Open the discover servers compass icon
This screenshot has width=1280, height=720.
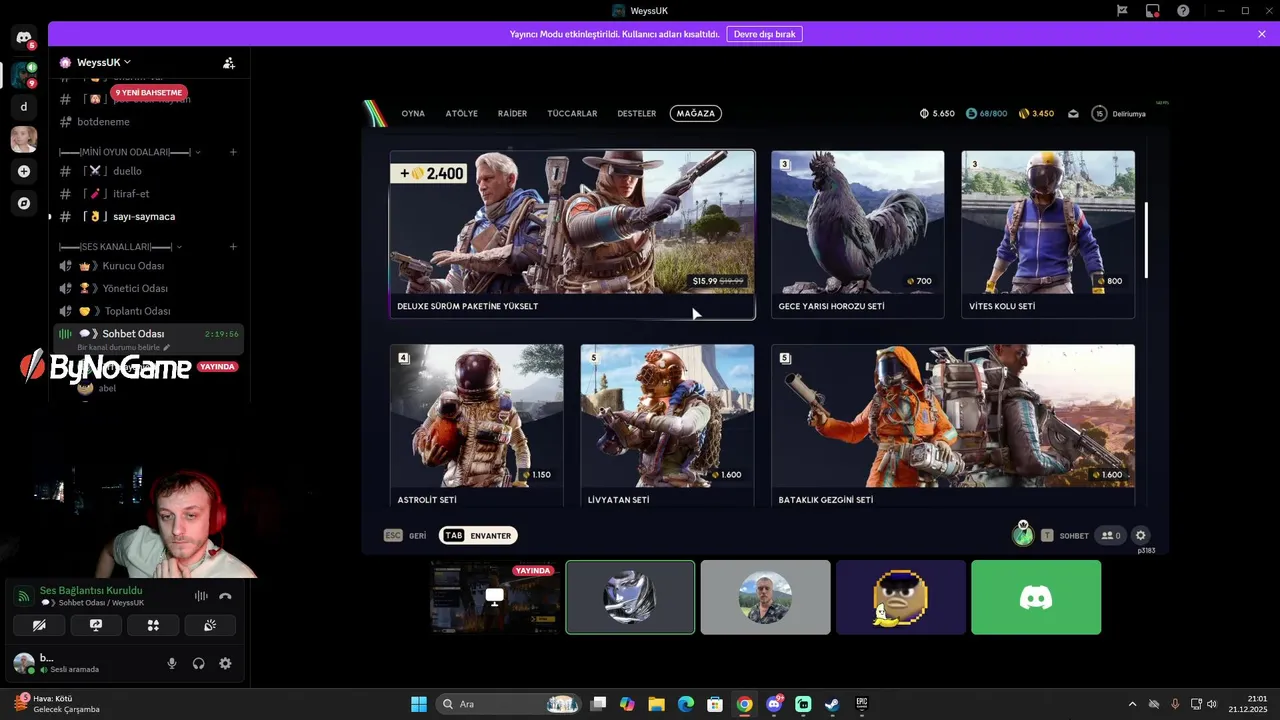[x=24, y=203]
